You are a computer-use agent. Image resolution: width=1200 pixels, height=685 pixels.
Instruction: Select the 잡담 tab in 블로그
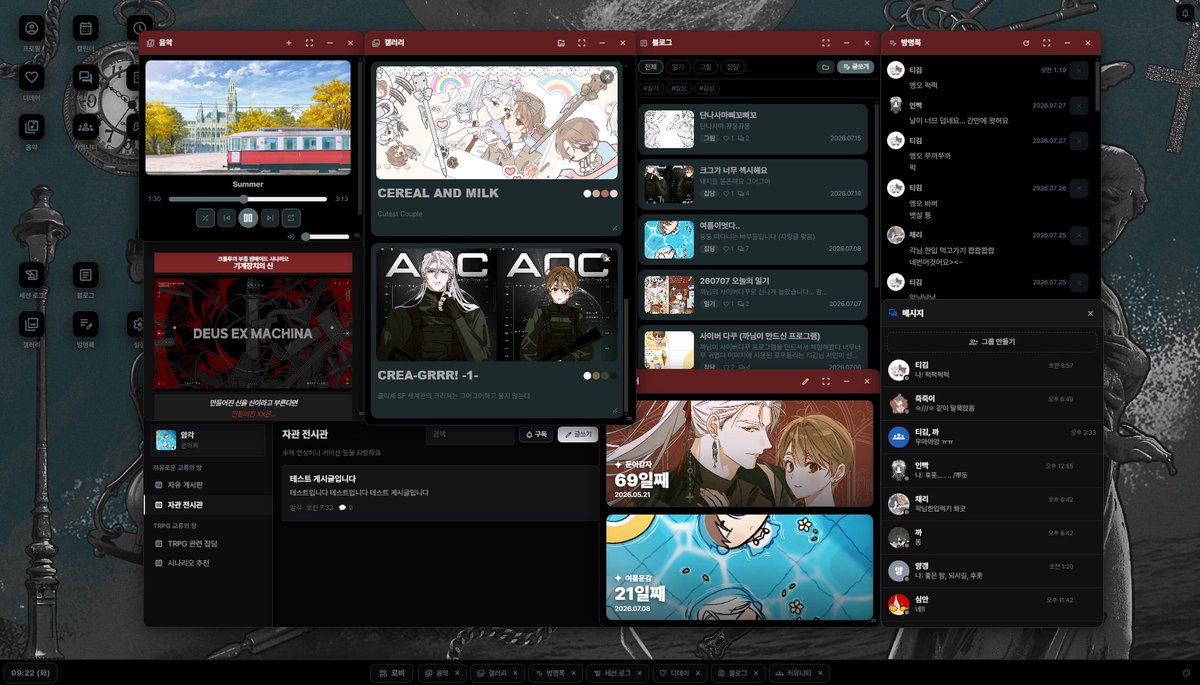coord(733,66)
